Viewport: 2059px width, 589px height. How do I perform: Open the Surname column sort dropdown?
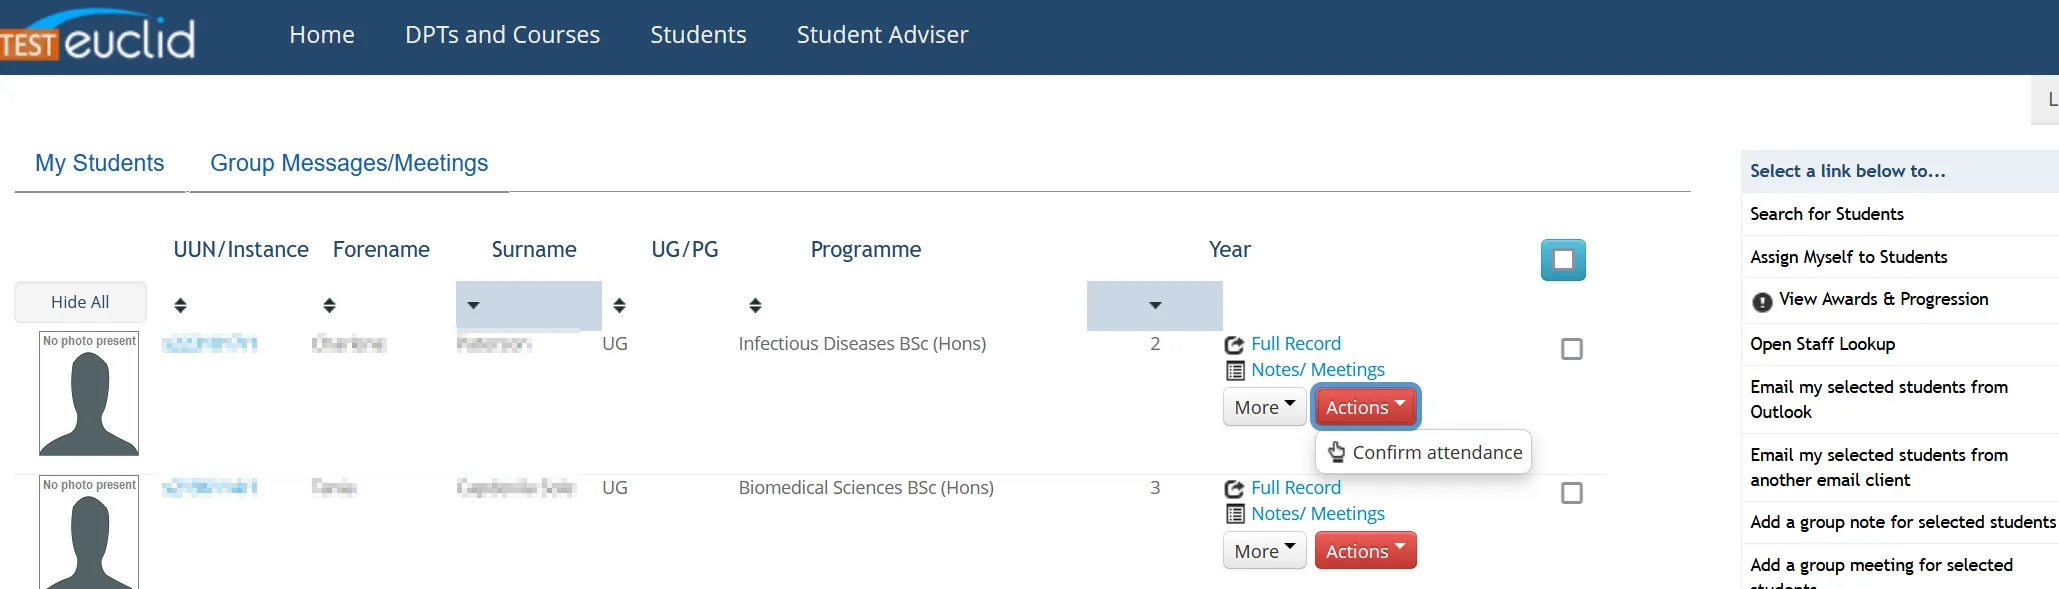click(x=474, y=305)
